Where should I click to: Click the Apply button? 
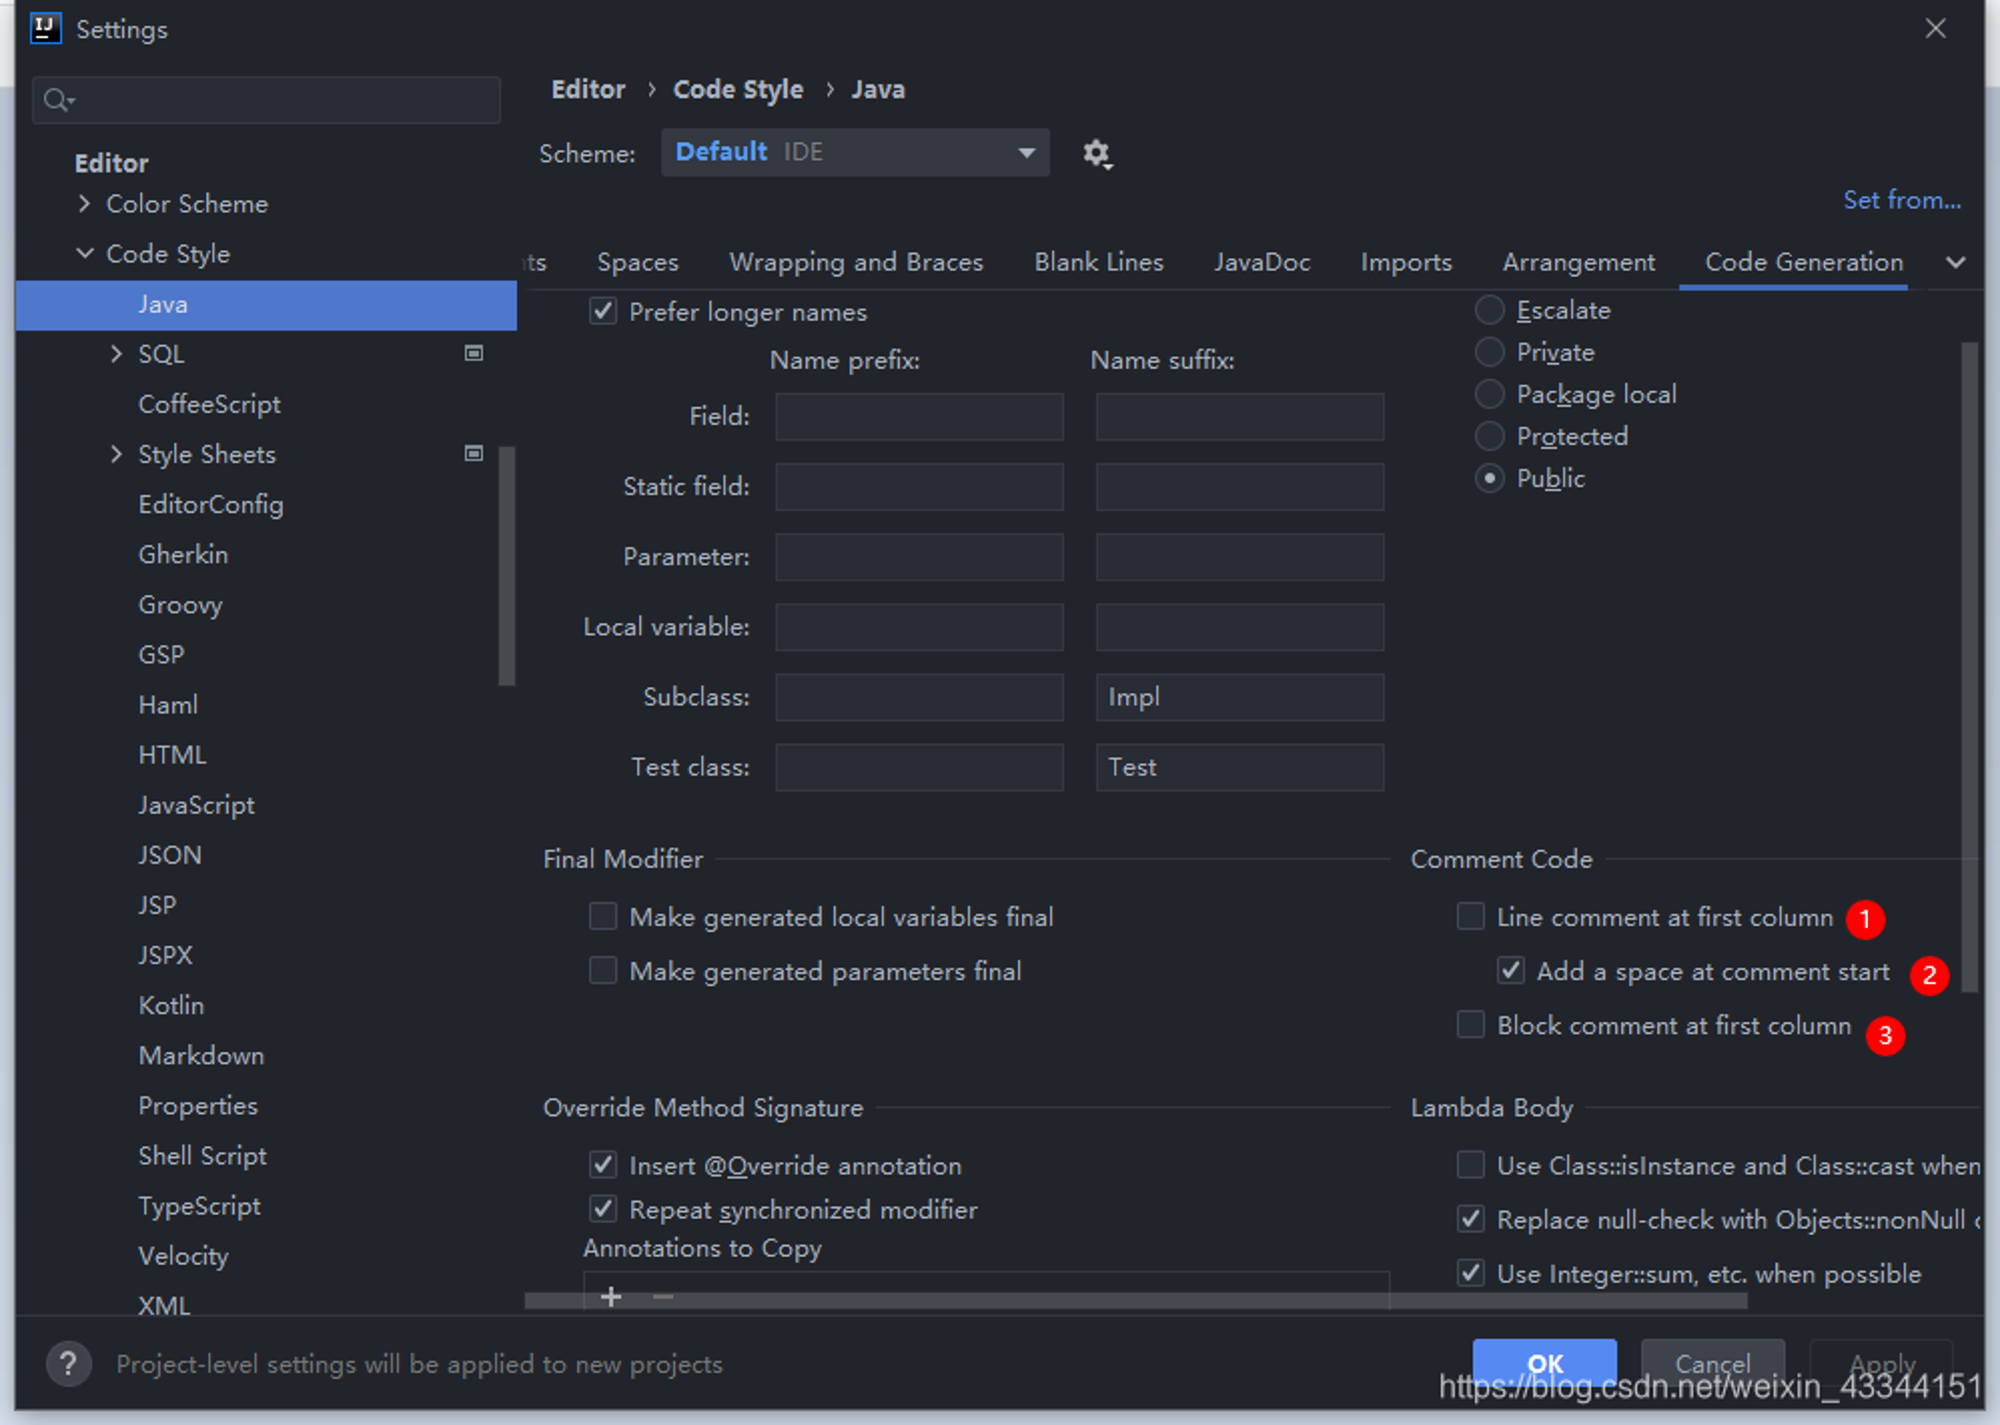click(x=1882, y=1364)
